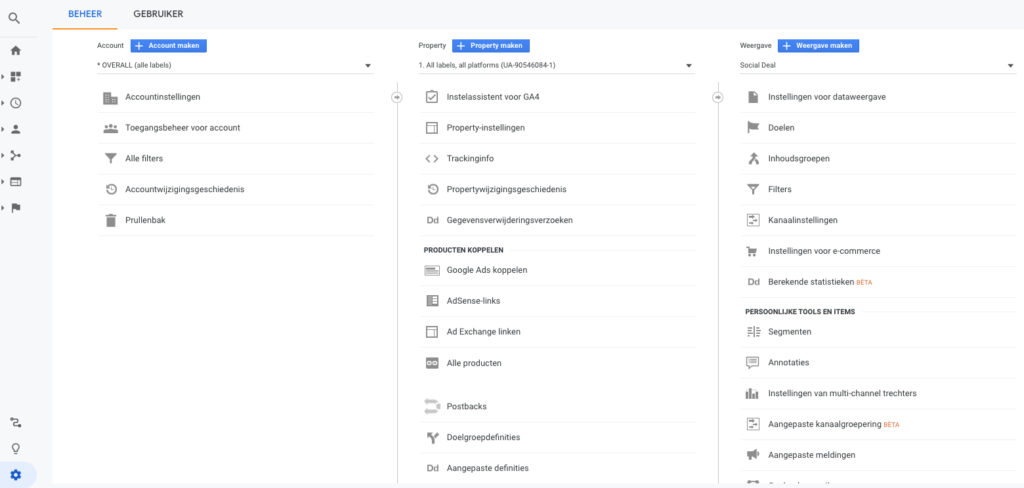
Task: Click the Admin gear icon at bottom left
Action: 15,475
